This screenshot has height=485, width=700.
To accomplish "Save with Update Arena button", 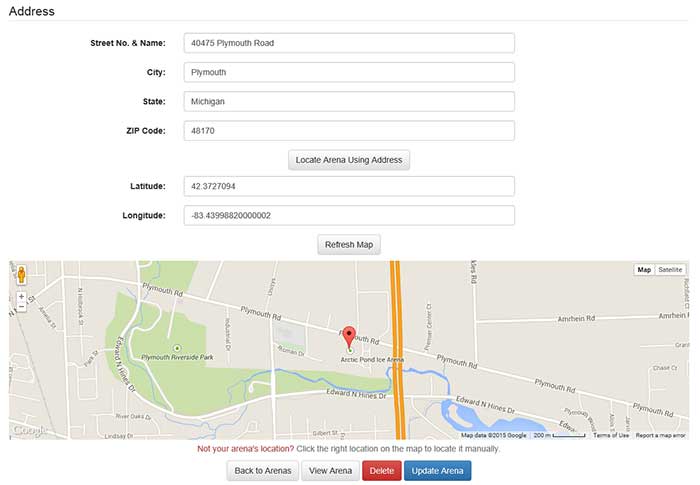I will pyautogui.click(x=437, y=471).
